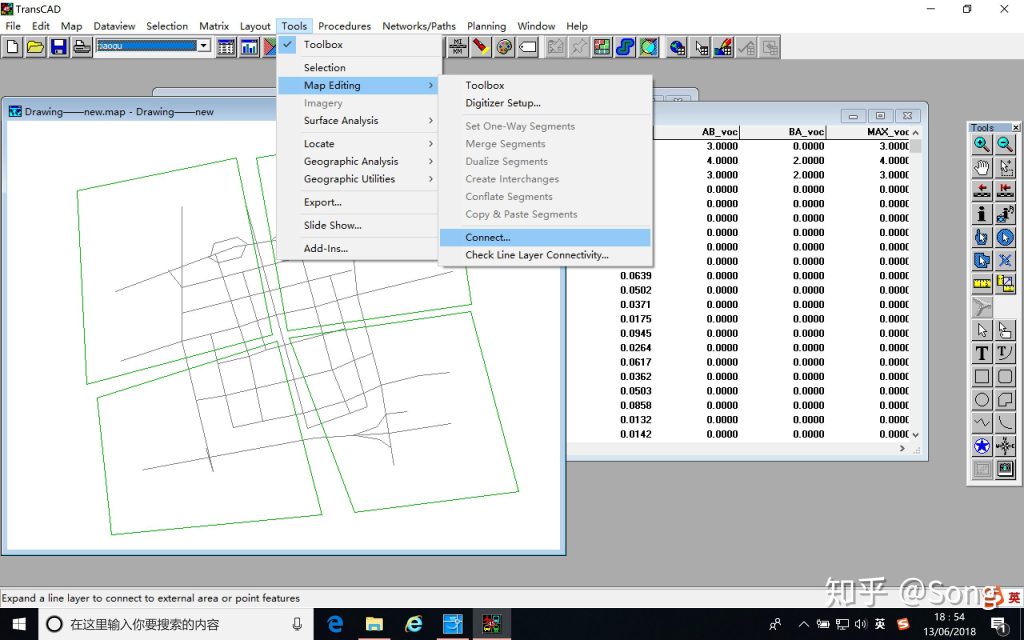Click the label tag toolbar icon
The width and height of the screenshot is (1024, 640).
[528, 47]
